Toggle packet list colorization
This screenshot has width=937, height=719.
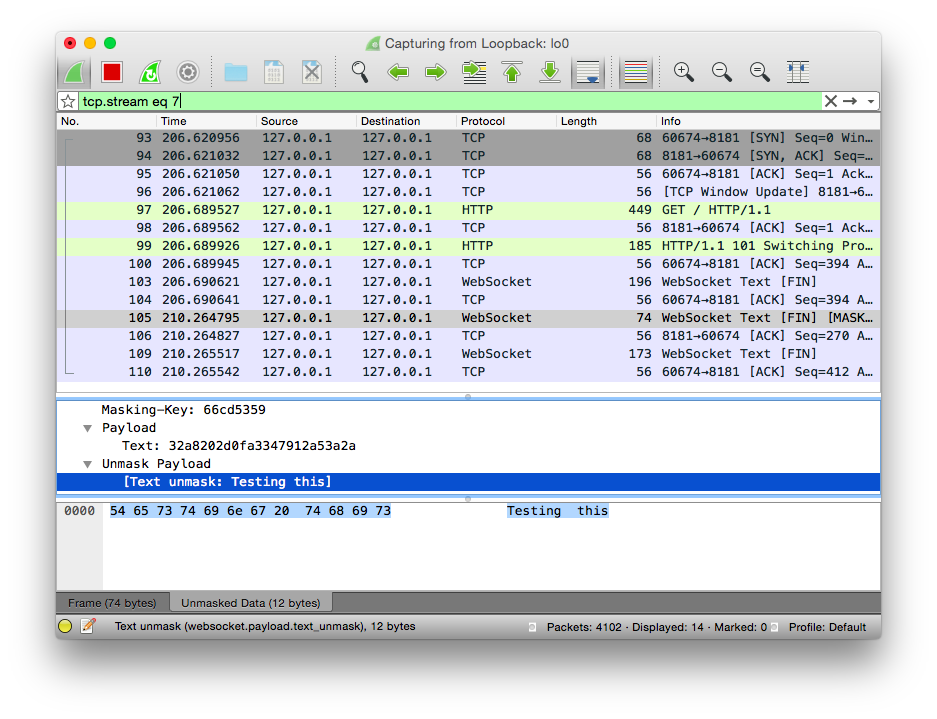point(635,72)
